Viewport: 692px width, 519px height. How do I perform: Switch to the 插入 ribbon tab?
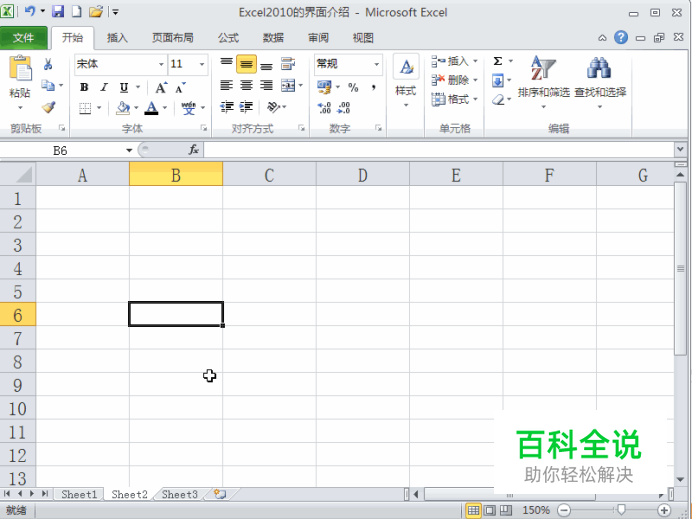click(x=117, y=38)
